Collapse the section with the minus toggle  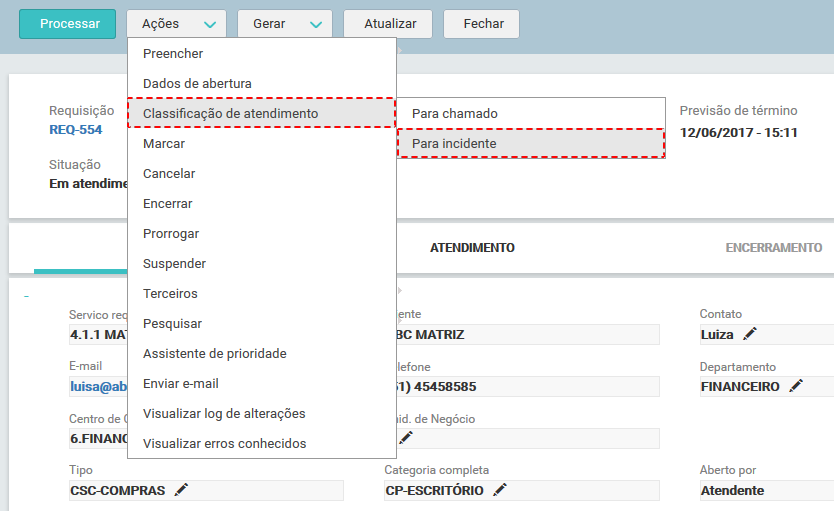click(27, 296)
